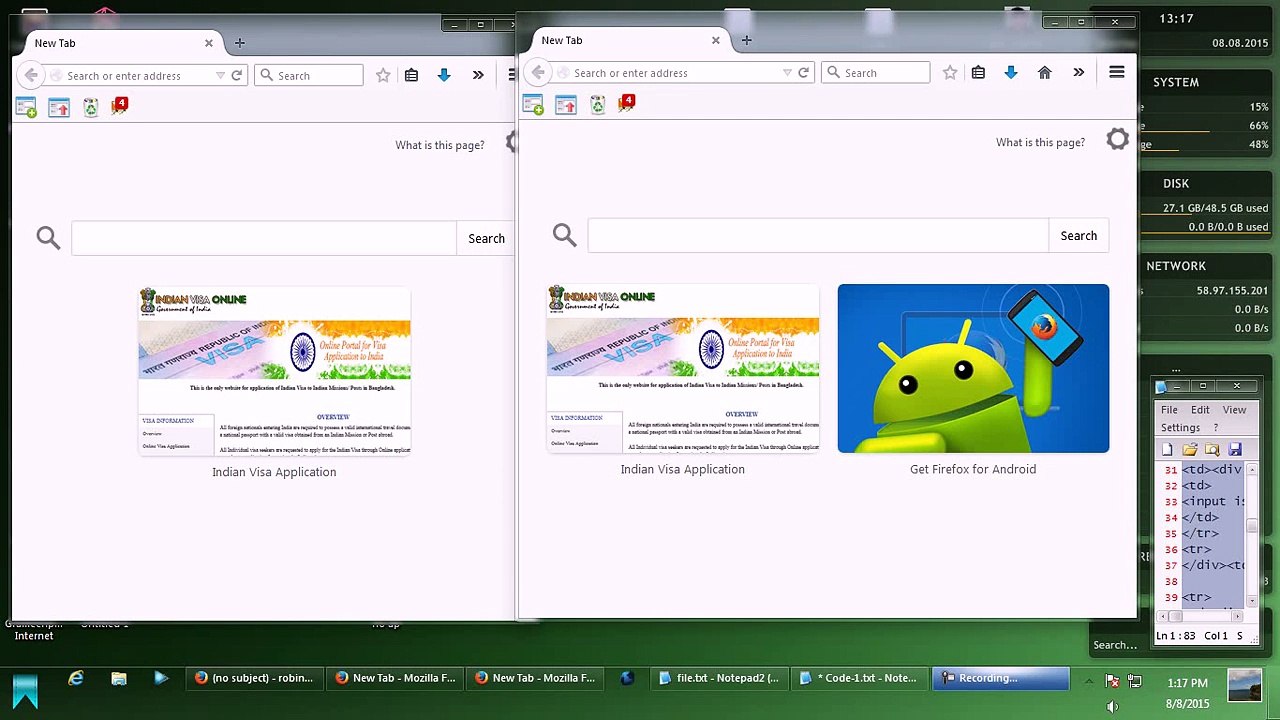Image resolution: width=1280 pixels, height=720 pixels.
Task: Open hamburger menu in right Firefox window
Action: tap(1117, 72)
